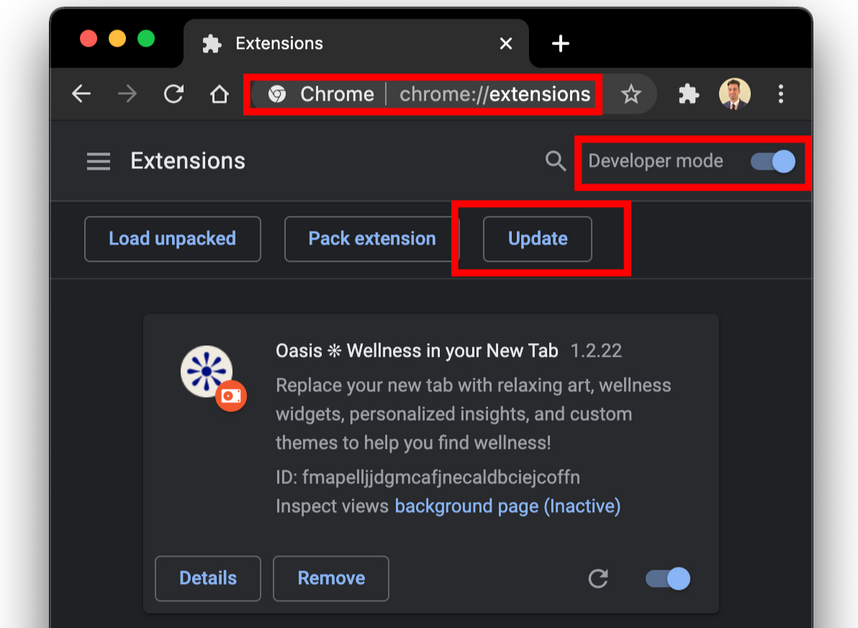The width and height of the screenshot is (858, 628).
Task: Click the browser back arrow
Action: [81, 94]
